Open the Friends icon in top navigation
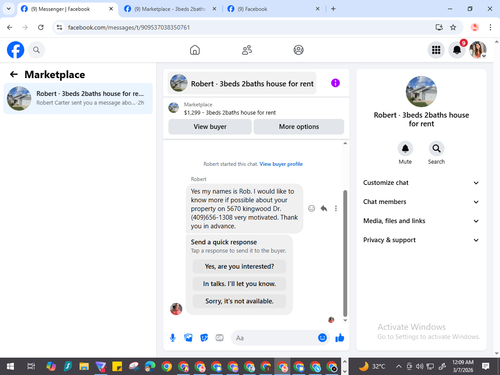Image resolution: width=500 pixels, height=375 pixels. tap(247, 50)
